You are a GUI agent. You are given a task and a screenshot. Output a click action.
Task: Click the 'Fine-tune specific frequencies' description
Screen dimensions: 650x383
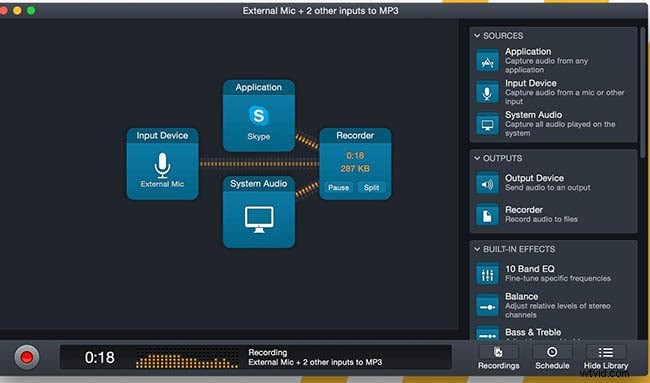pos(558,279)
